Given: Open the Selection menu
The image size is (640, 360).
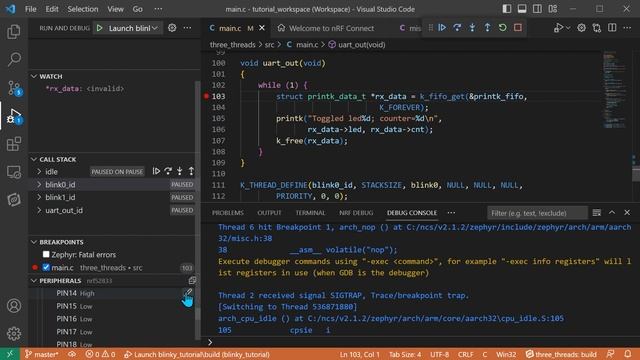Looking at the screenshot, I should 83,9.
